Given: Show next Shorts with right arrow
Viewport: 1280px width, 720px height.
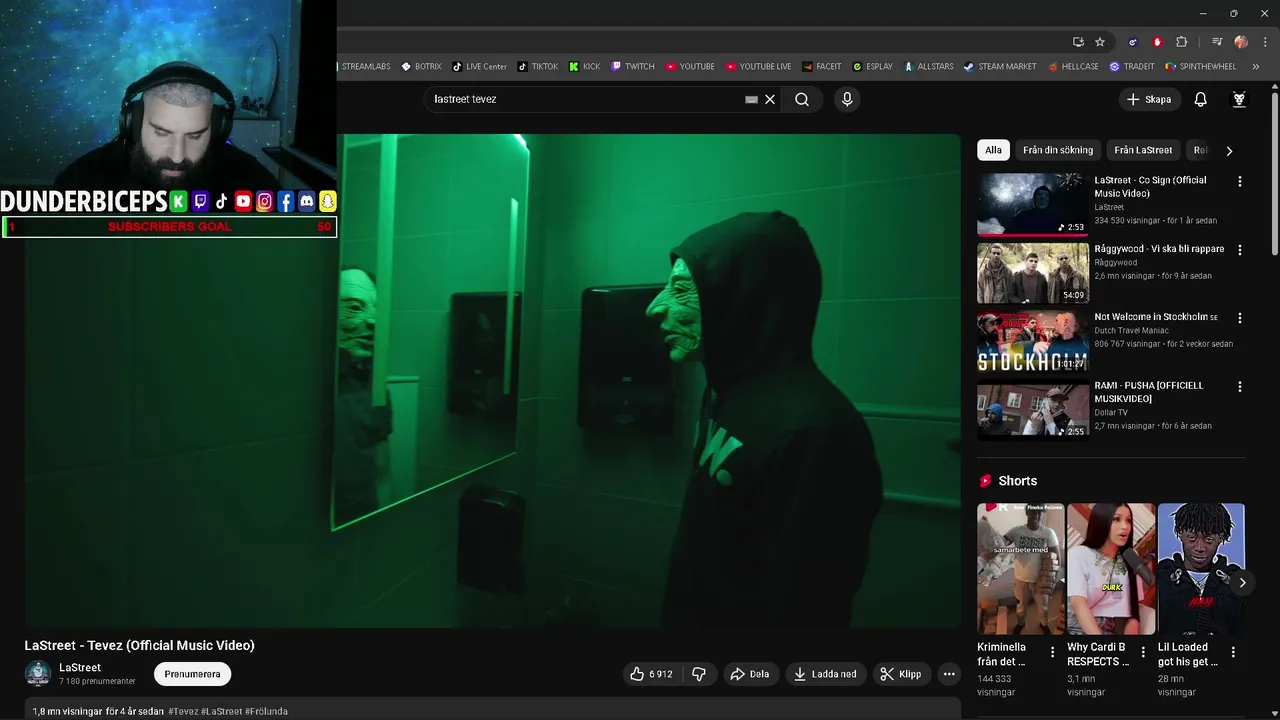Looking at the screenshot, I should click(1242, 582).
